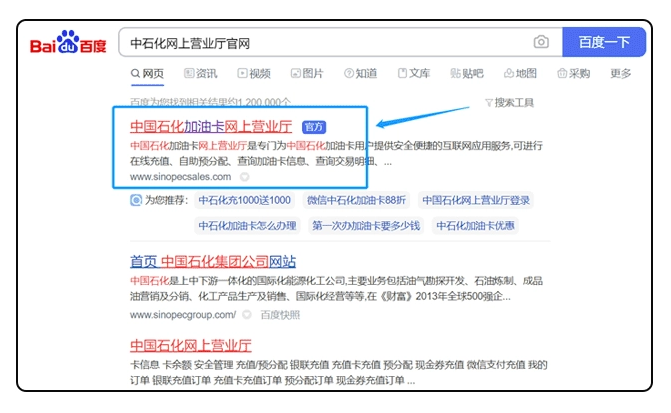Open 首页 中国石化集团公司网站 result
Screen dimensions: 671x413
(x=213, y=261)
